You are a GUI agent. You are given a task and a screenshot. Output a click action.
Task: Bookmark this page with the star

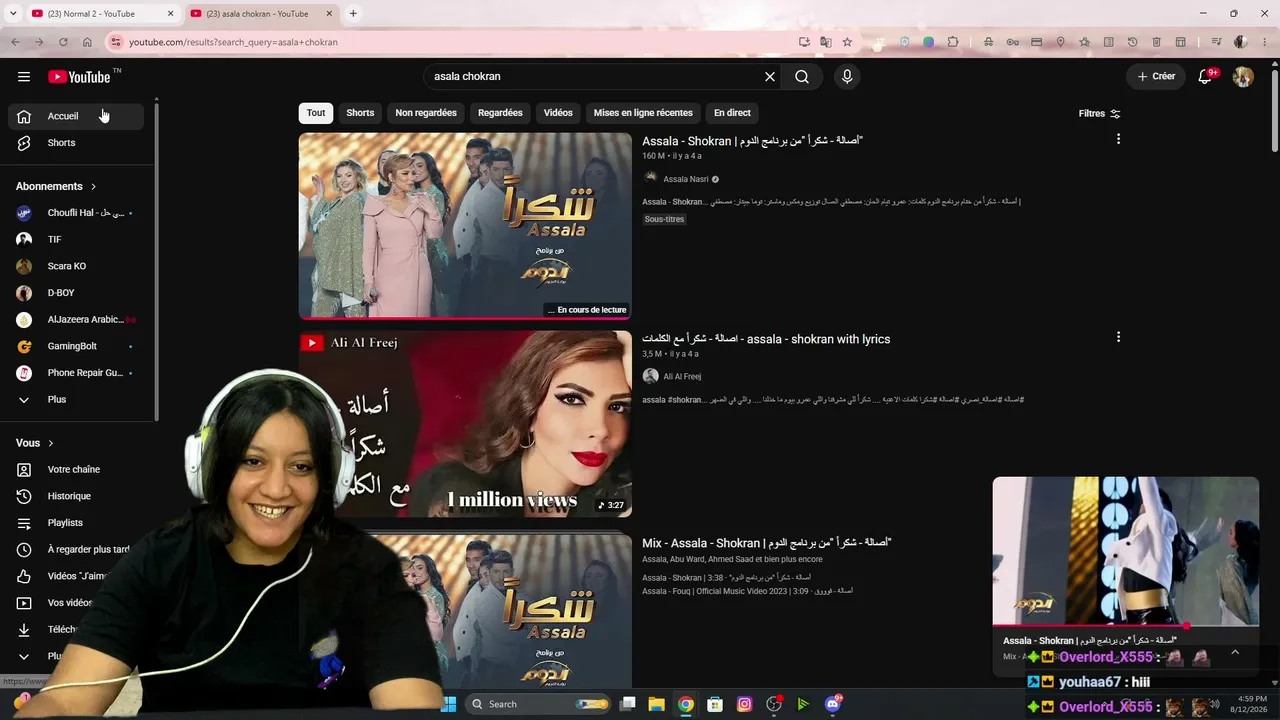click(847, 42)
